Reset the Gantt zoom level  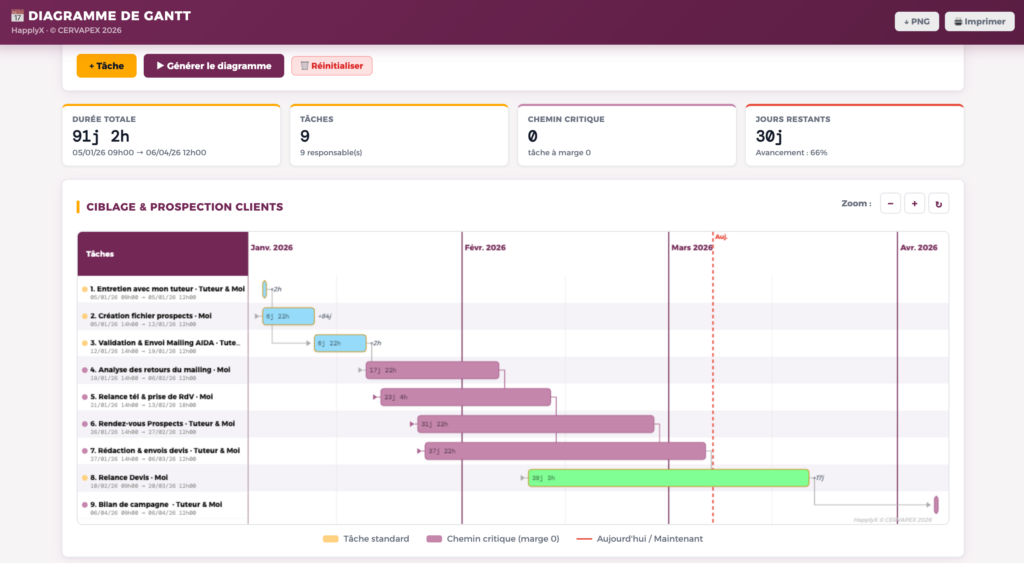[x=938, y=203]
